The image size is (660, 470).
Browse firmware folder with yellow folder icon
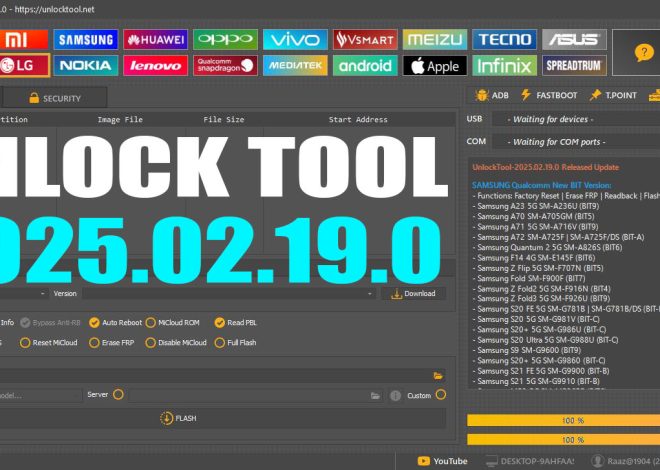point(438,376)
